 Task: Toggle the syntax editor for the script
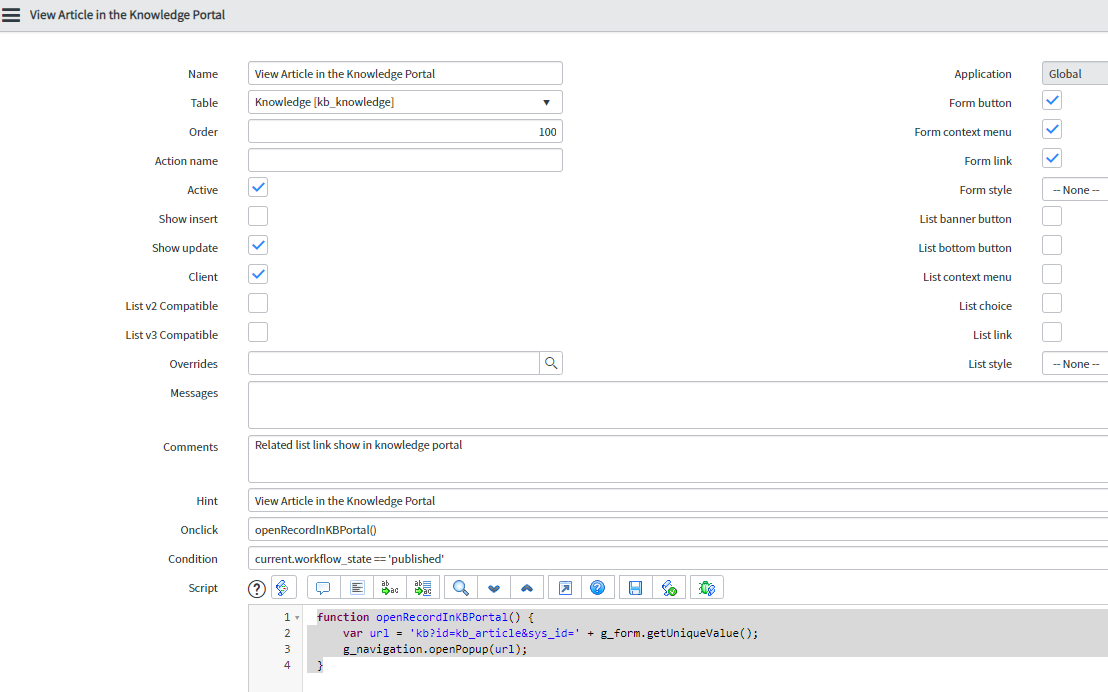[283, 587]
